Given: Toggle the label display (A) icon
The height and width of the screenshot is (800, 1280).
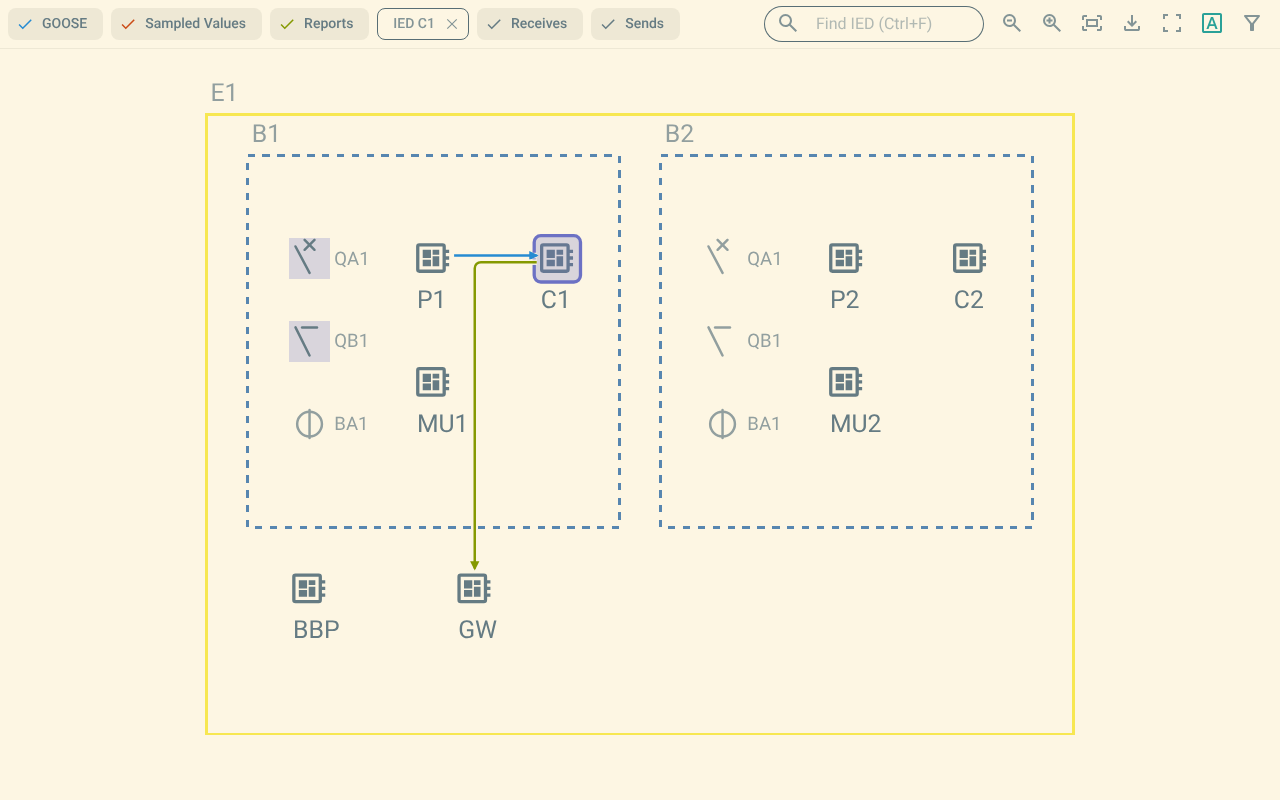Looking at the screenshot, I should [1212, 23].
